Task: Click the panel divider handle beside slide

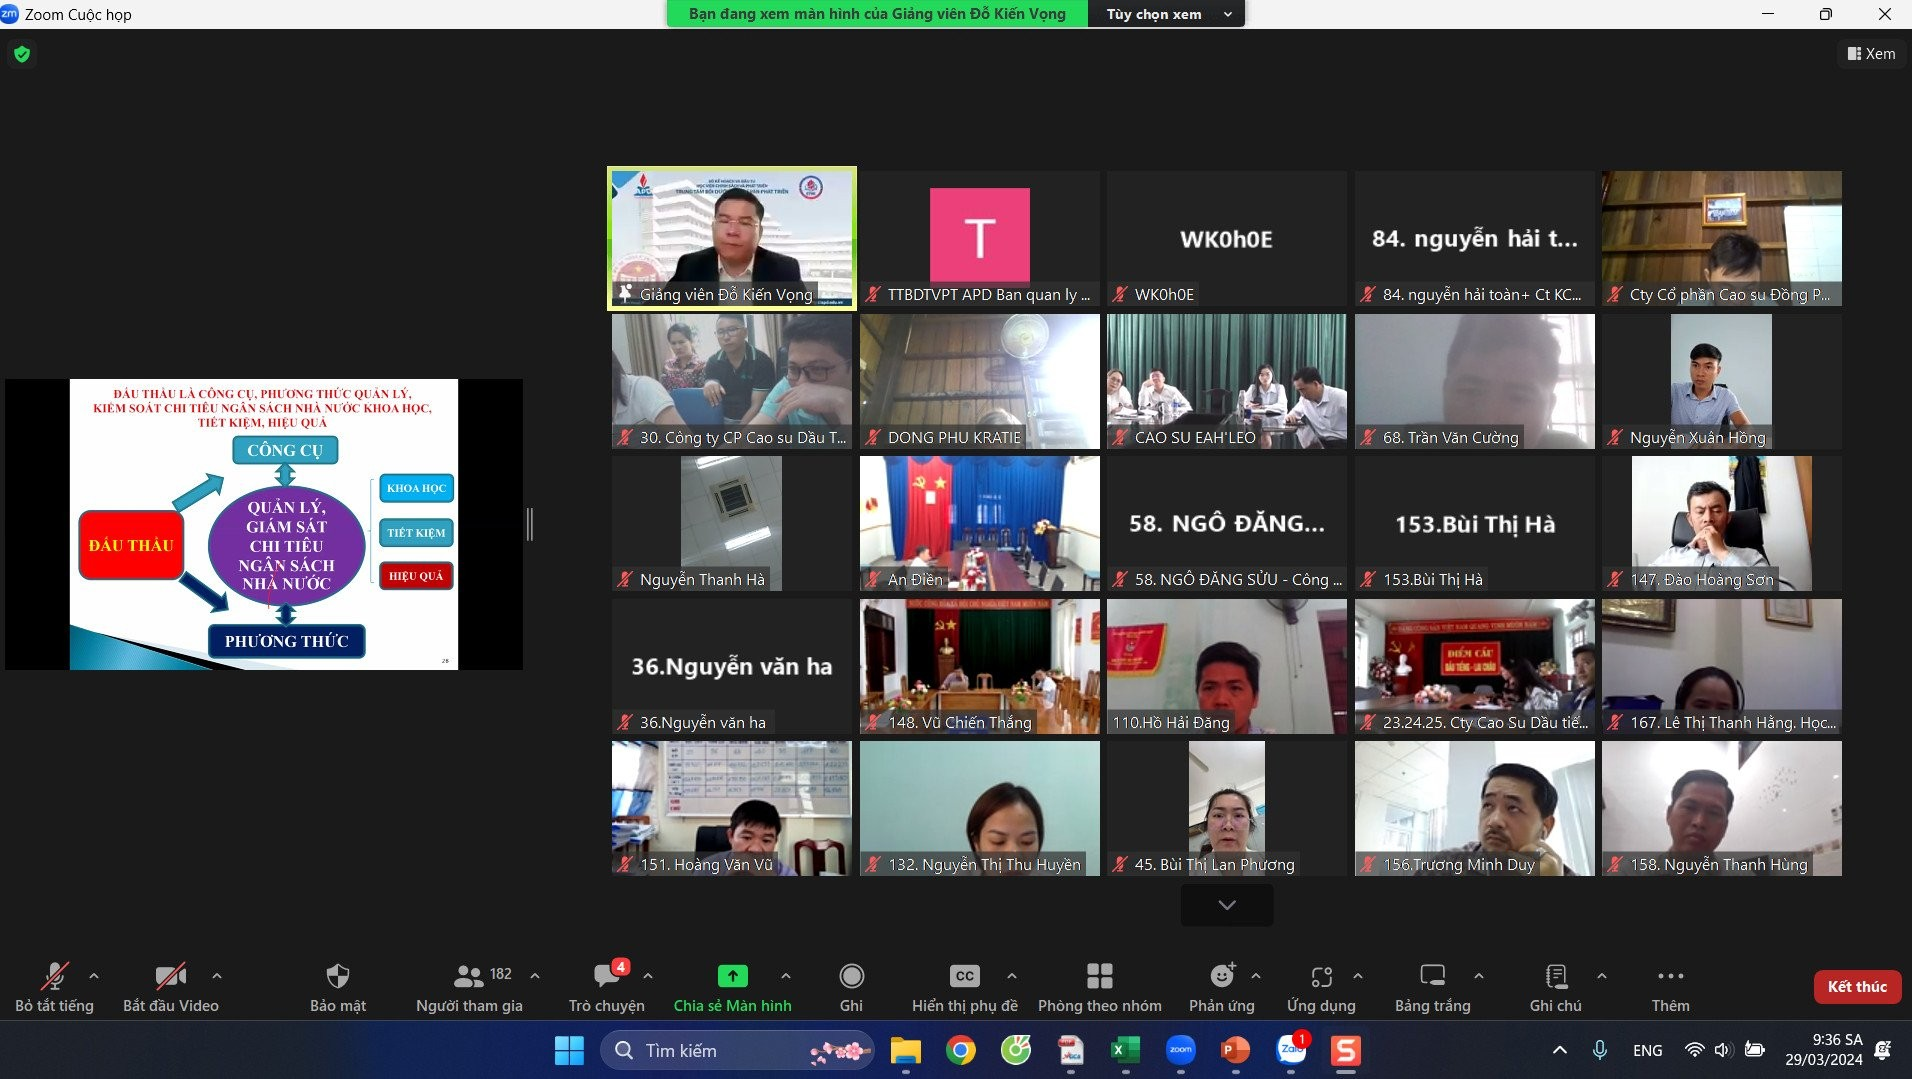Action: 530,524
